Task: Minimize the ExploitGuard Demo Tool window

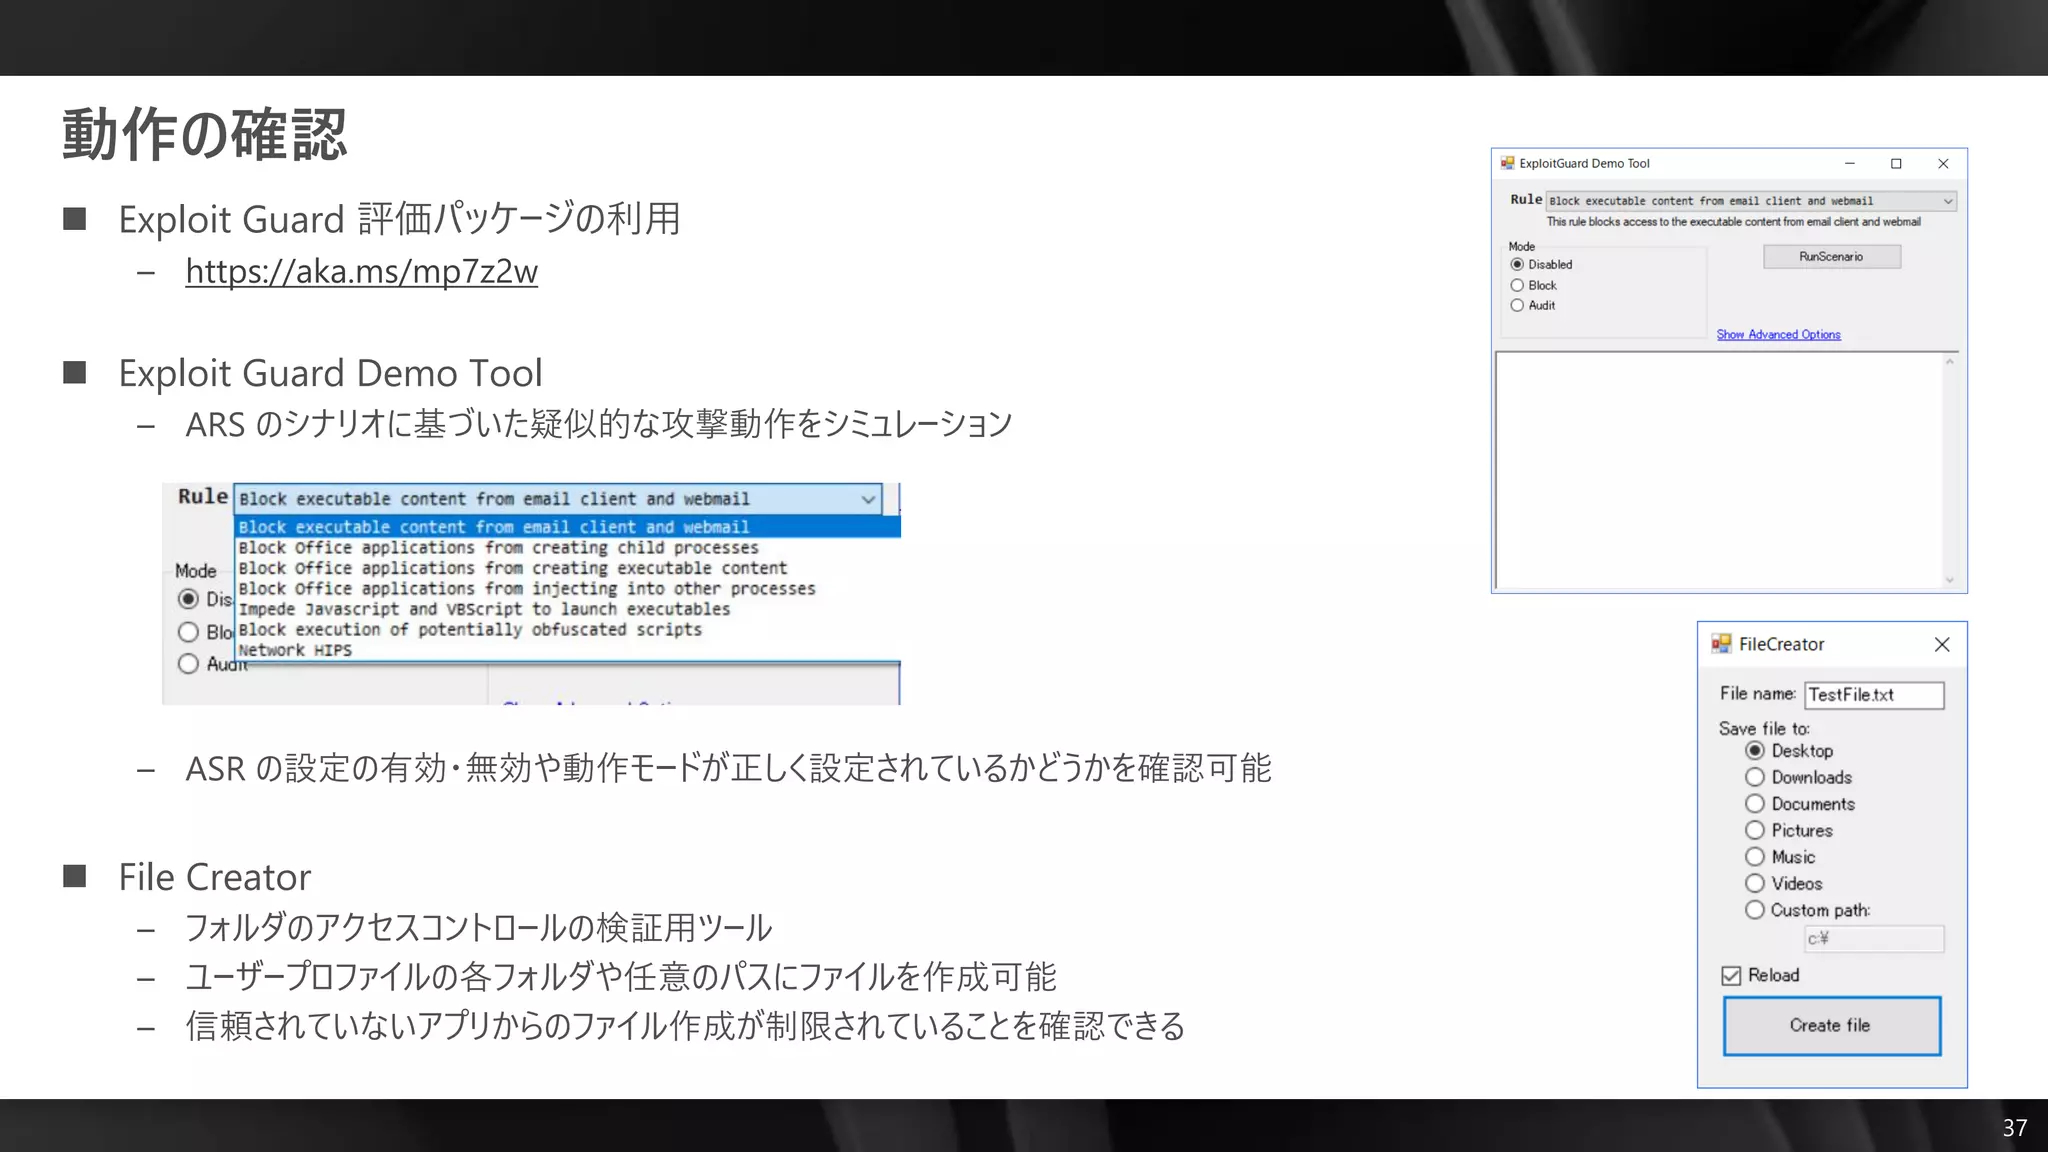Action: [1849, 163]
